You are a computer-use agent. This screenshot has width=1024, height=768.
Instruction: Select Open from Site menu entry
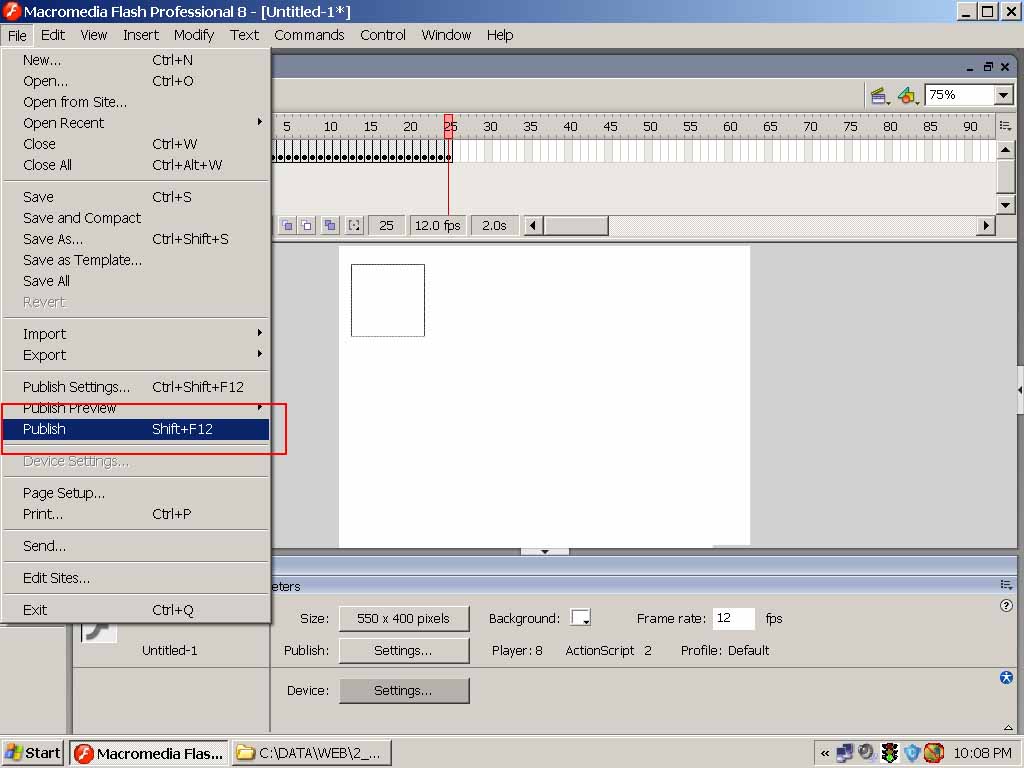click(136, 102)
